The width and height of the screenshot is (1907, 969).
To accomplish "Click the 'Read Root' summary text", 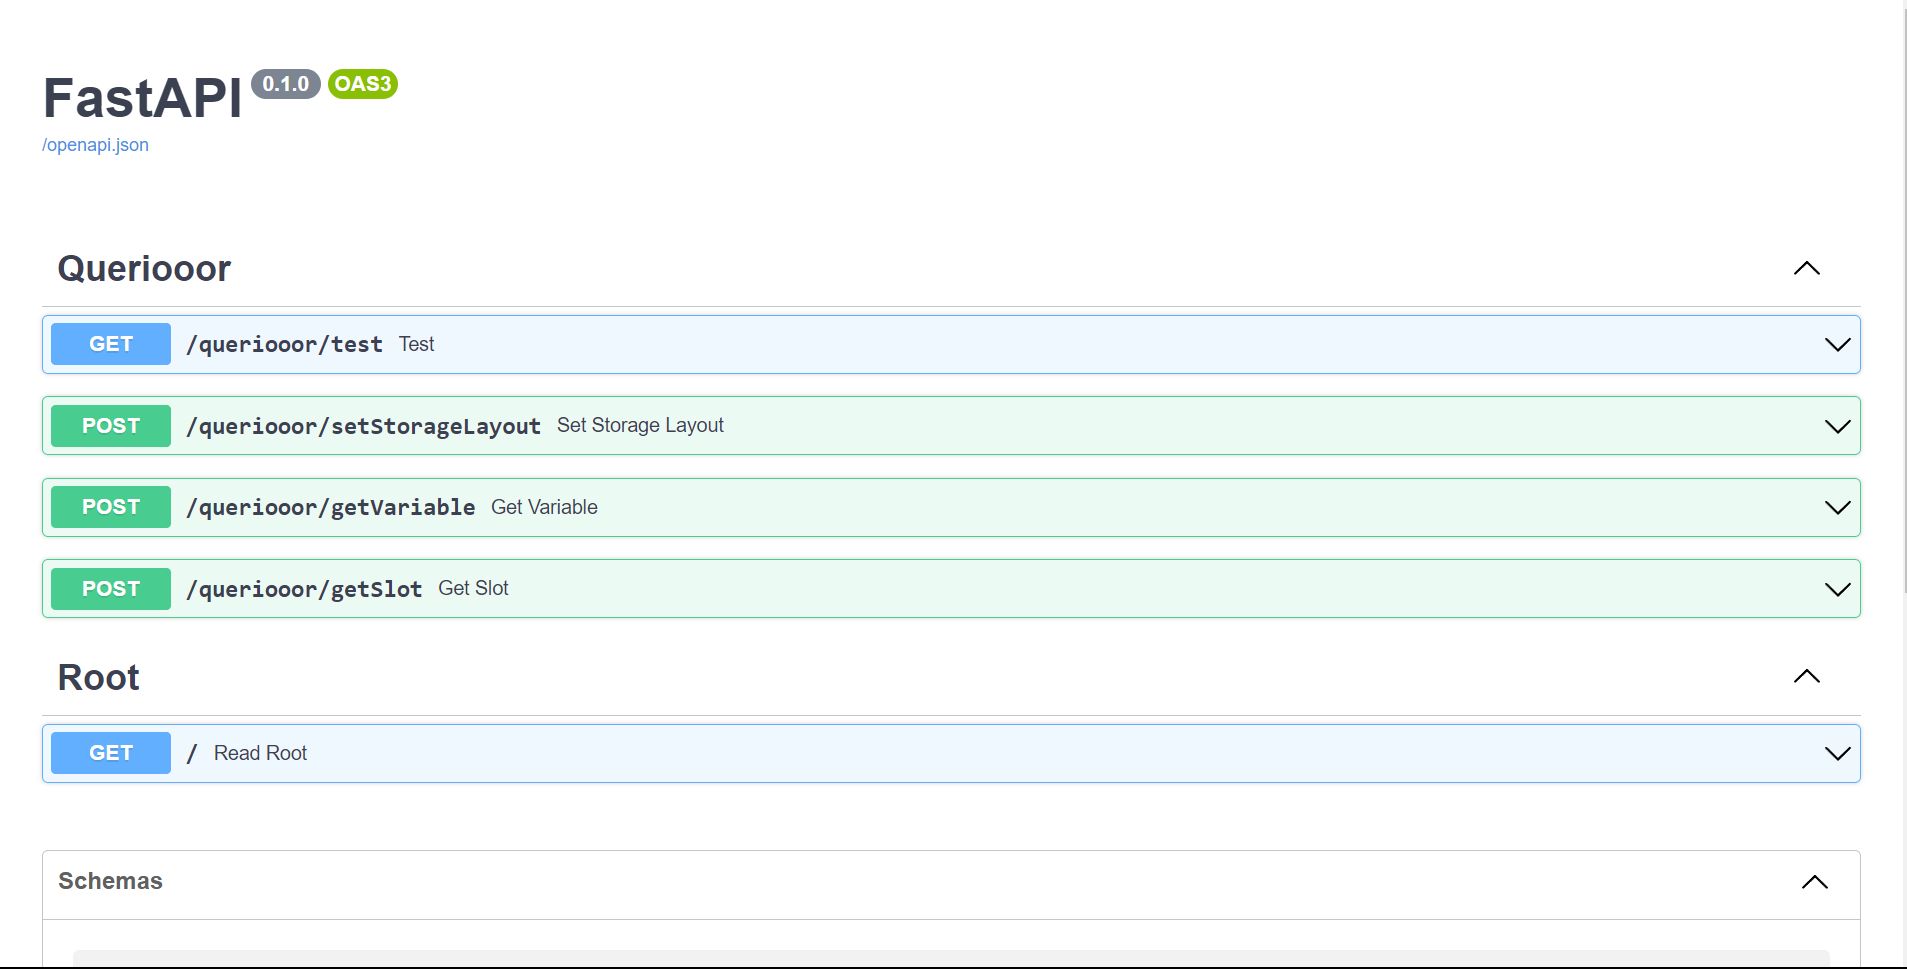I will (260, 753).
